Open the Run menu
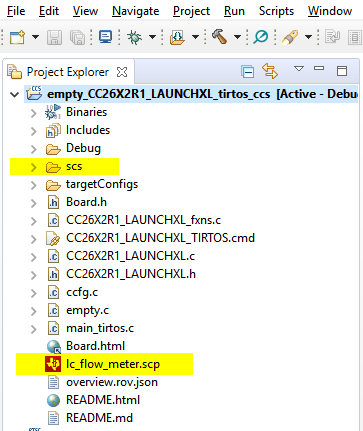The height and width of the screenshot is (431, 363). pyautogui.click(x=234, y=11)
